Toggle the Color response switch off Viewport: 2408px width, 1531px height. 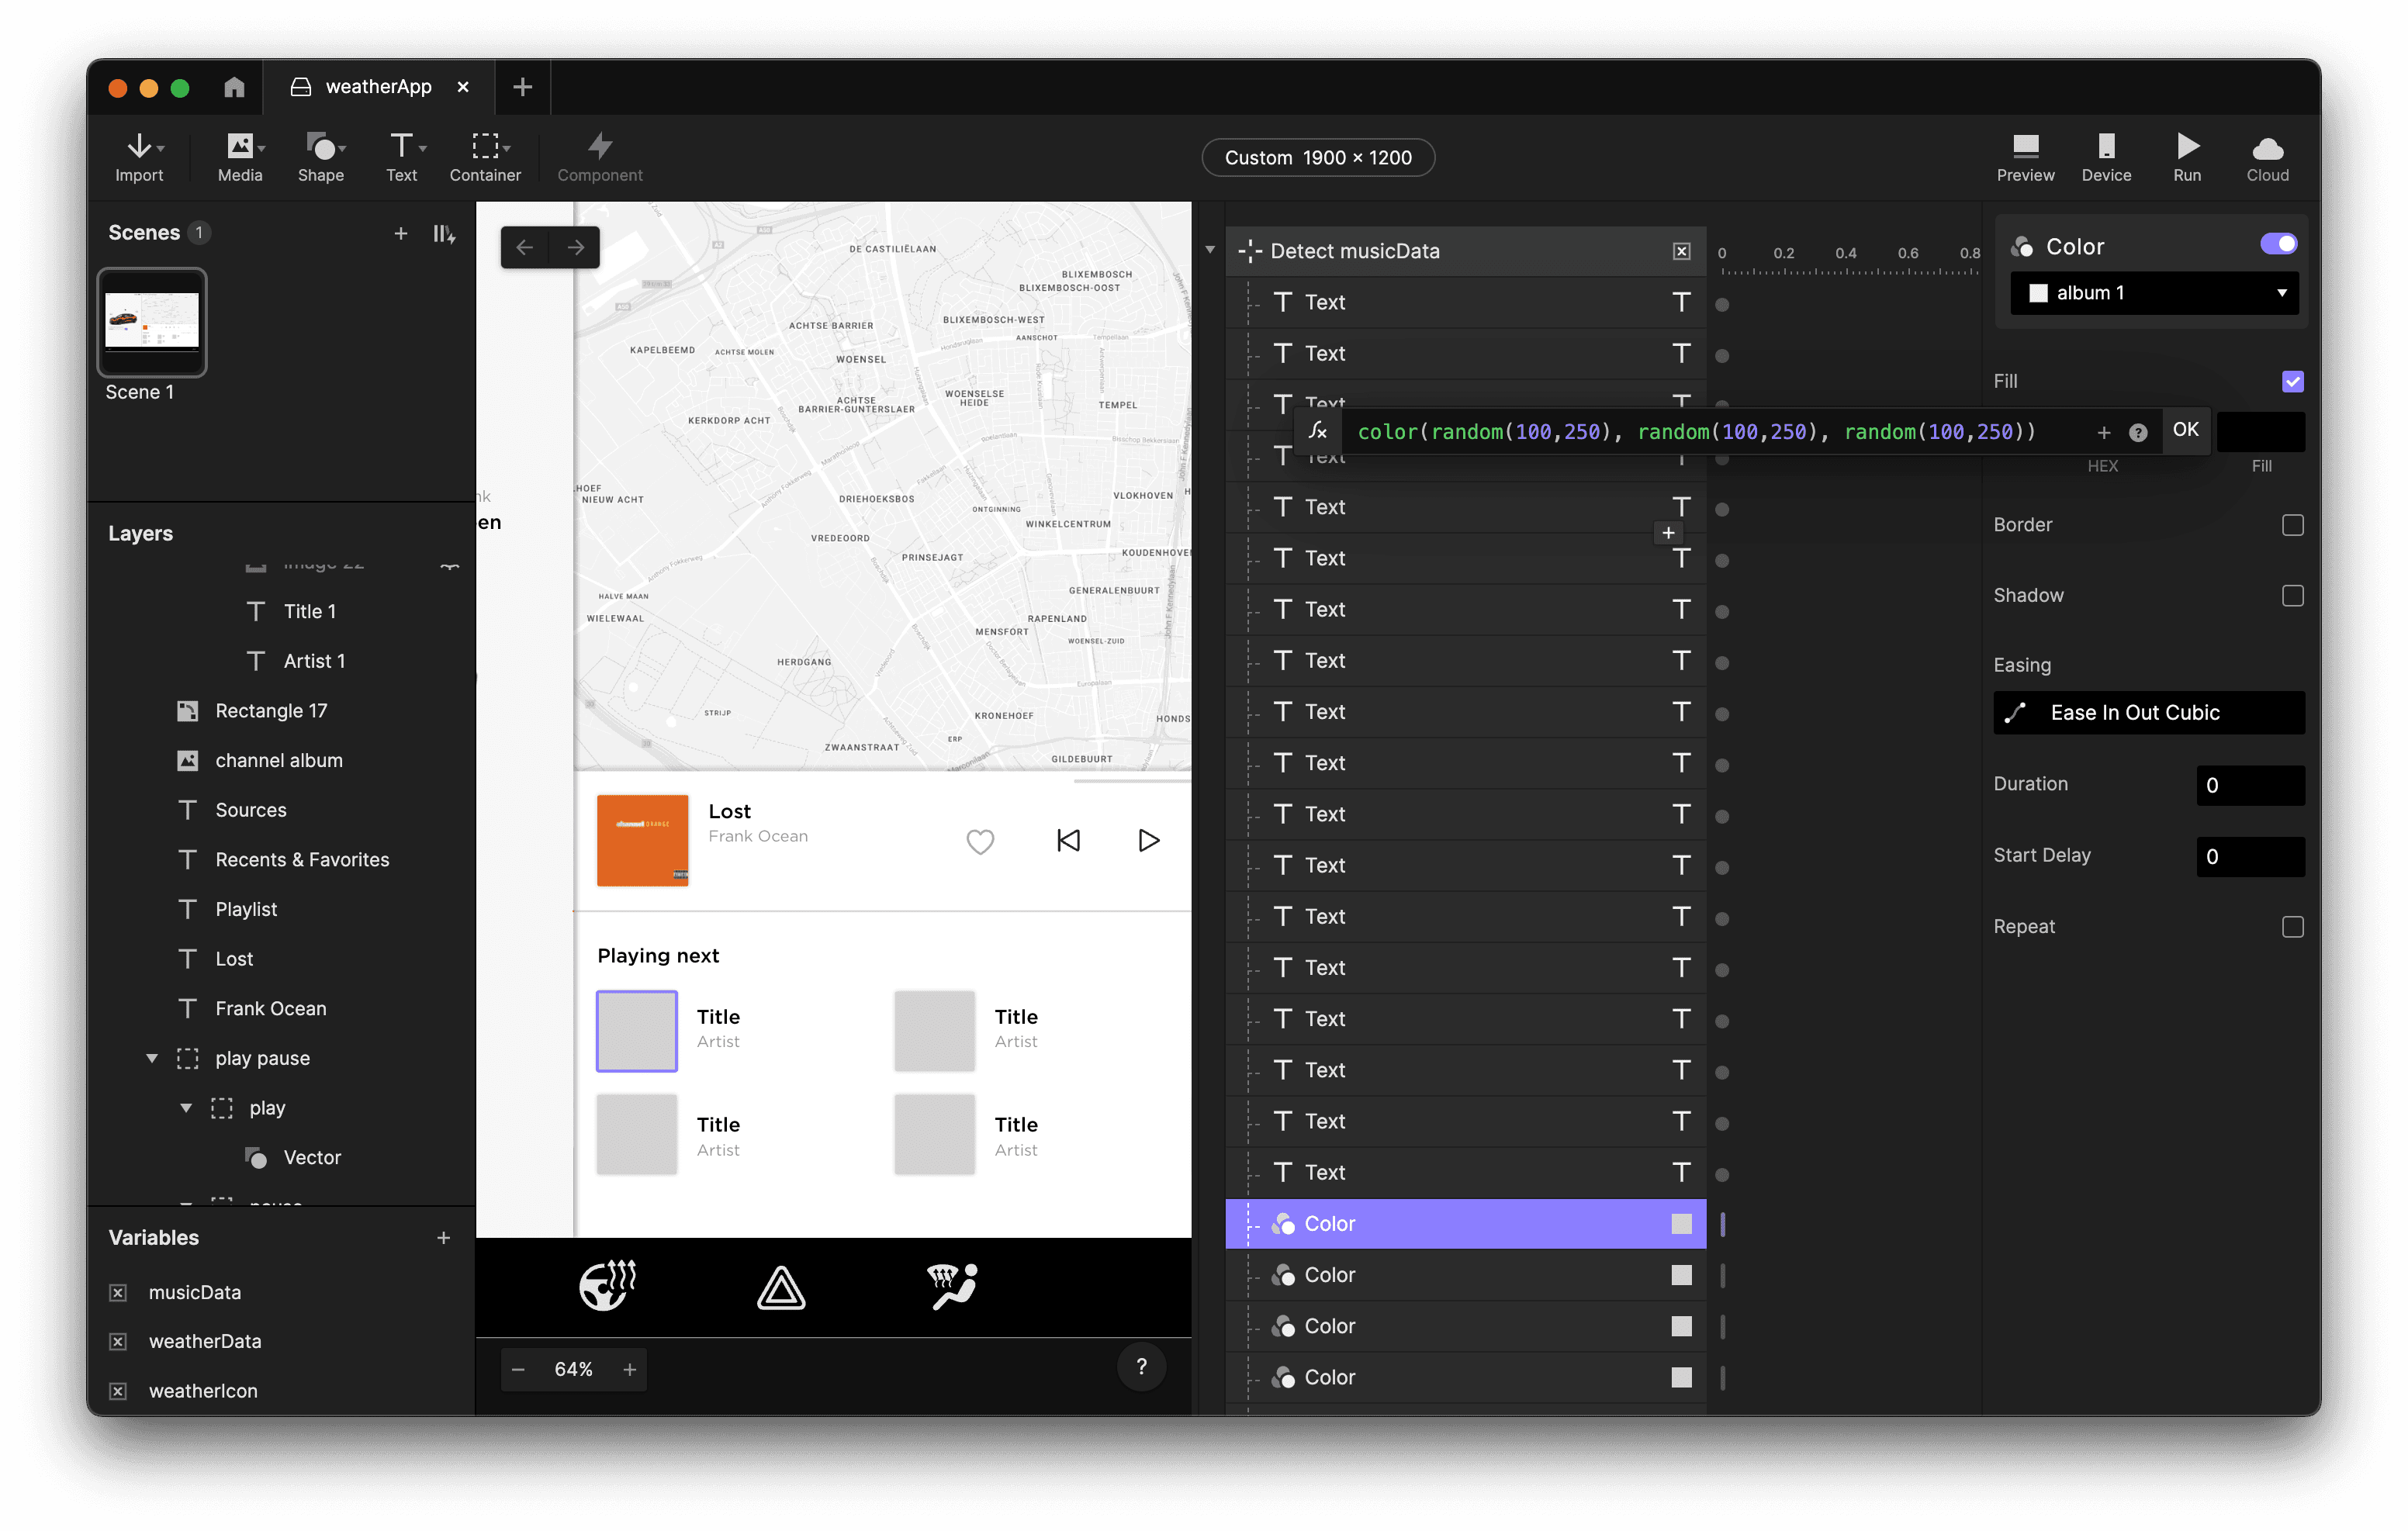(x=2278, y=244)
